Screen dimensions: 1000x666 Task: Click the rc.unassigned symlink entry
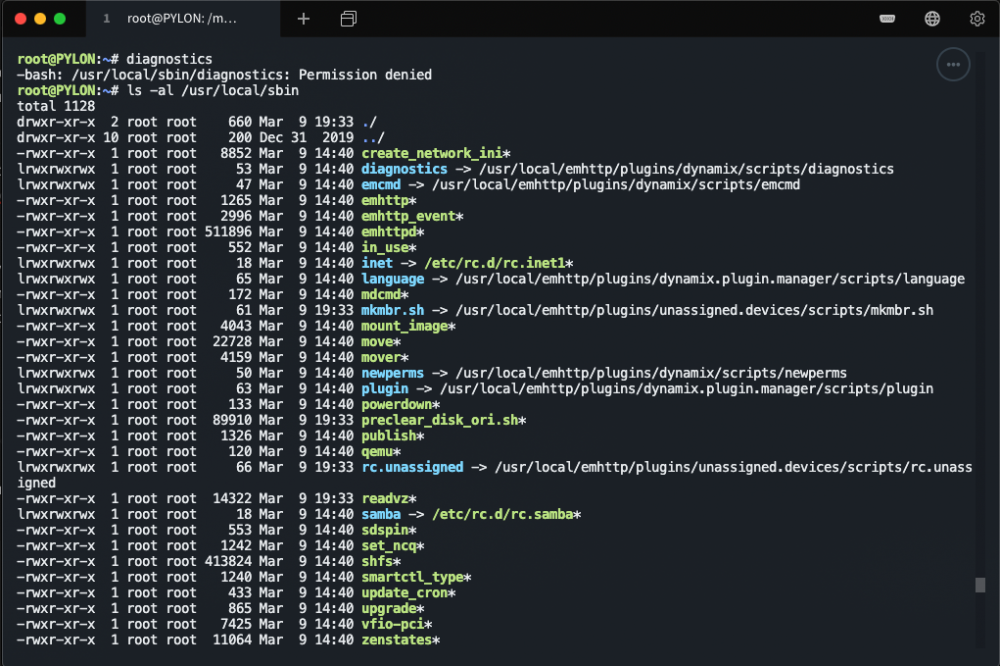point(412,468)
